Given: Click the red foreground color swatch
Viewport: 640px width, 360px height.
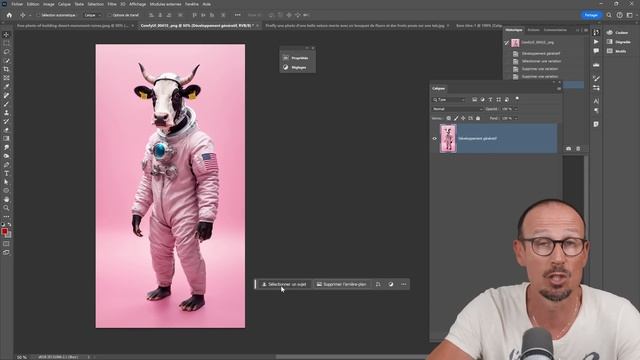Looking at the screenshot, I should pos(4,232).
